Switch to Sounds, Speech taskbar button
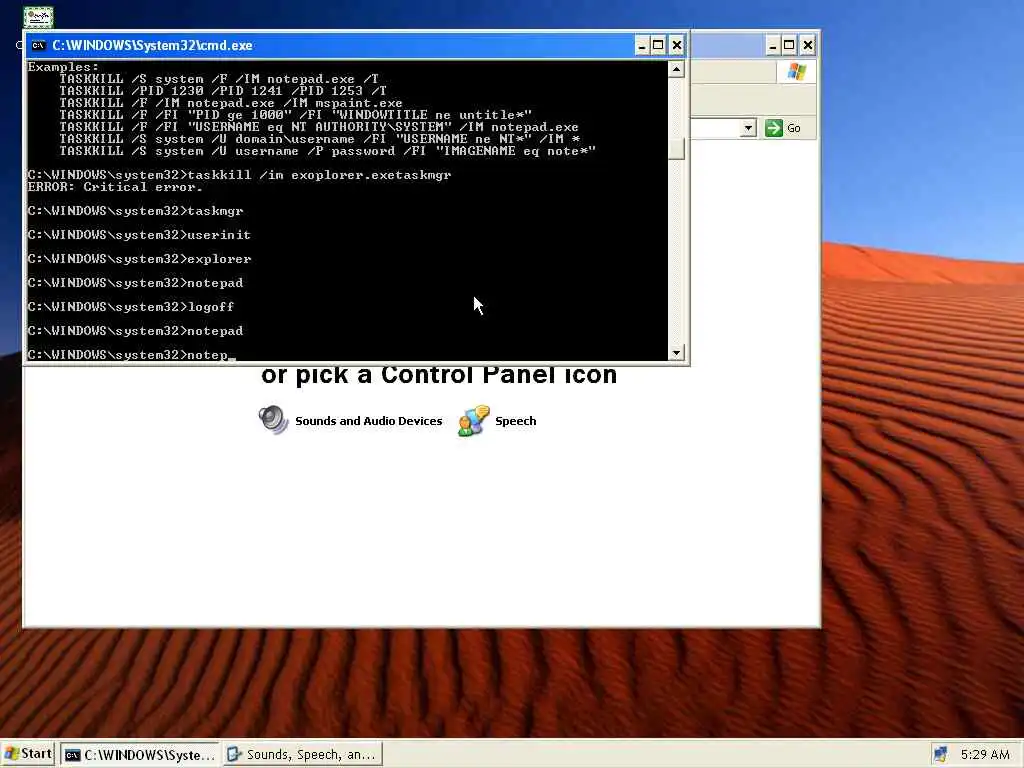 click(302, 755)
